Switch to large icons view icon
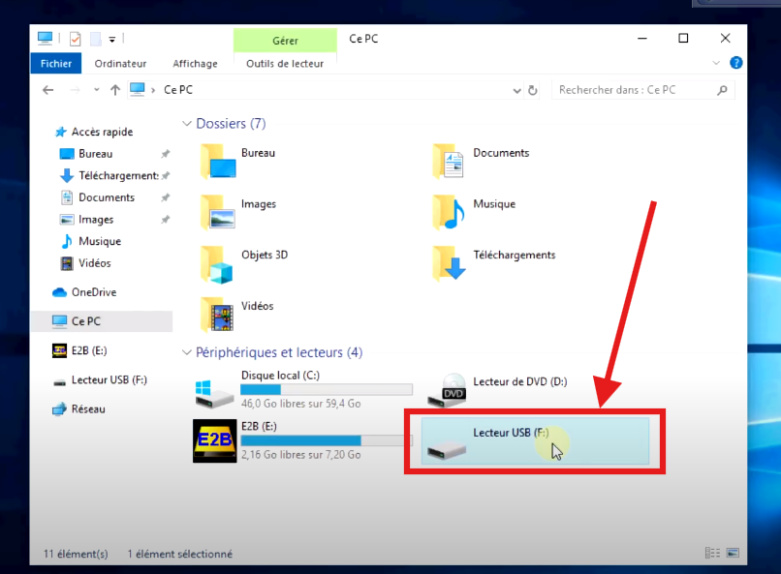The width and height of the screenshot is (781, 574). tap(733, 553)
